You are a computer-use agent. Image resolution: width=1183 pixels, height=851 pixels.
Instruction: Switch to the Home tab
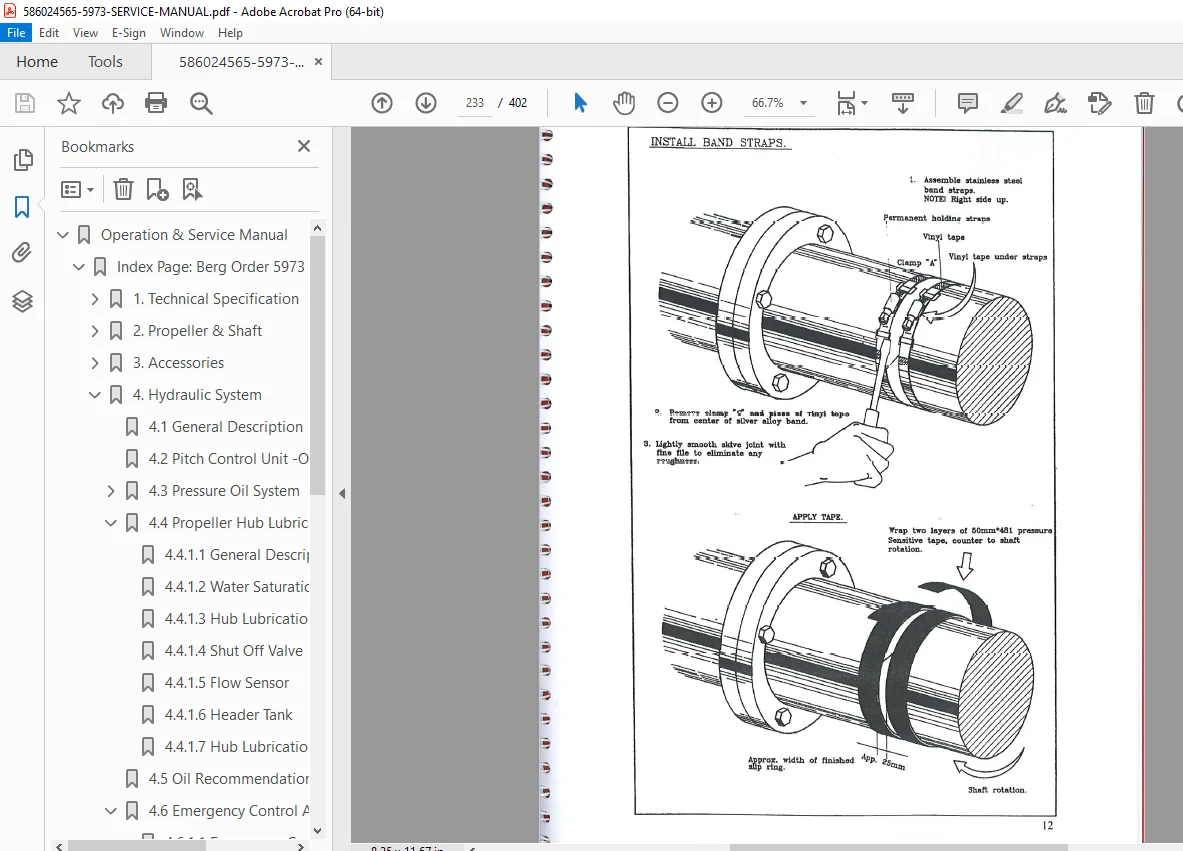tap(37, 62)
